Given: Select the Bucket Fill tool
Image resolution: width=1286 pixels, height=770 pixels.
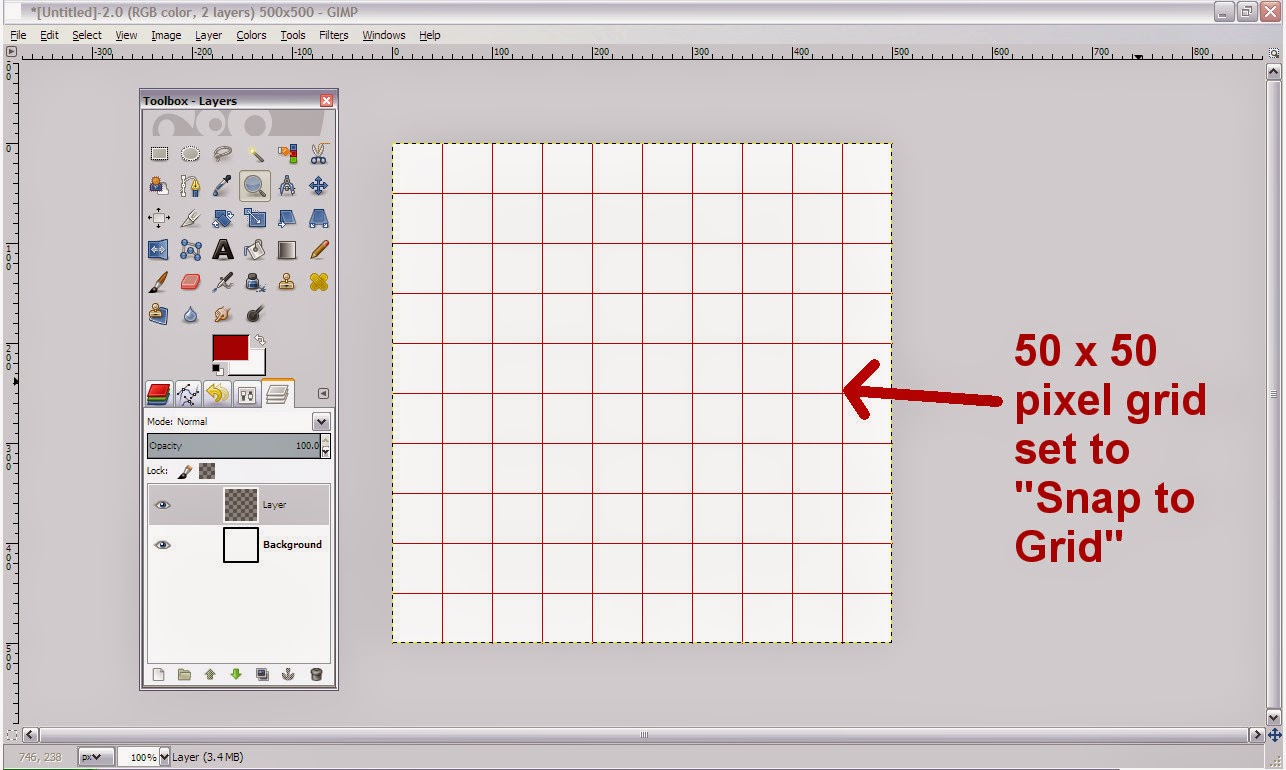Looking at the screenshot, I should tap(255, 250).
